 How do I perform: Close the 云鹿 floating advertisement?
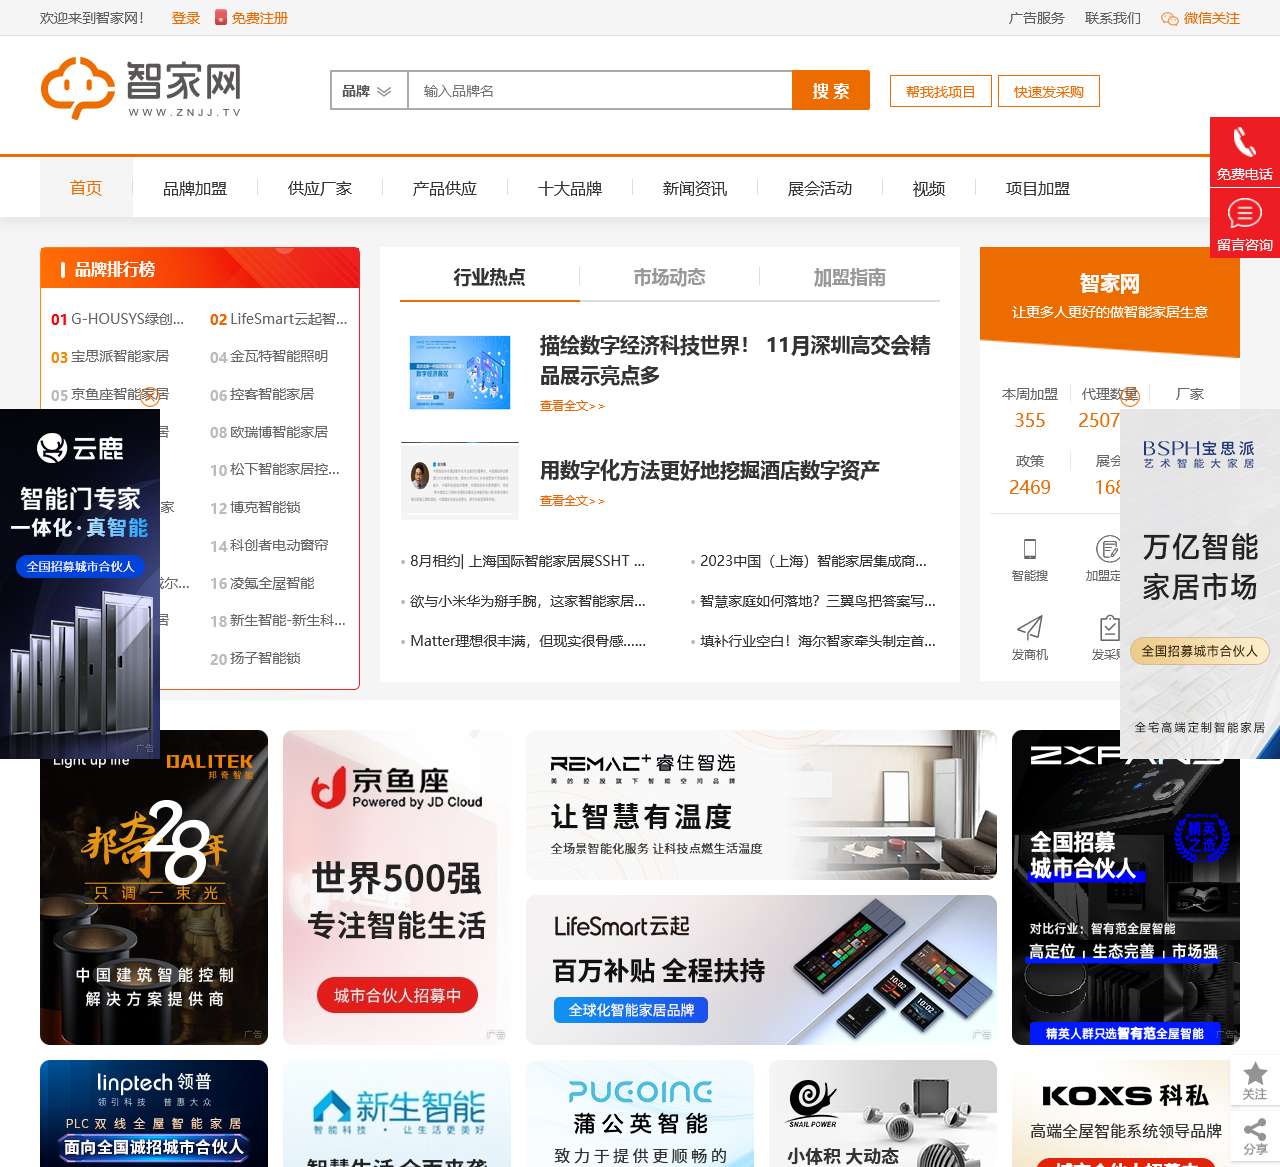point(150,397)
